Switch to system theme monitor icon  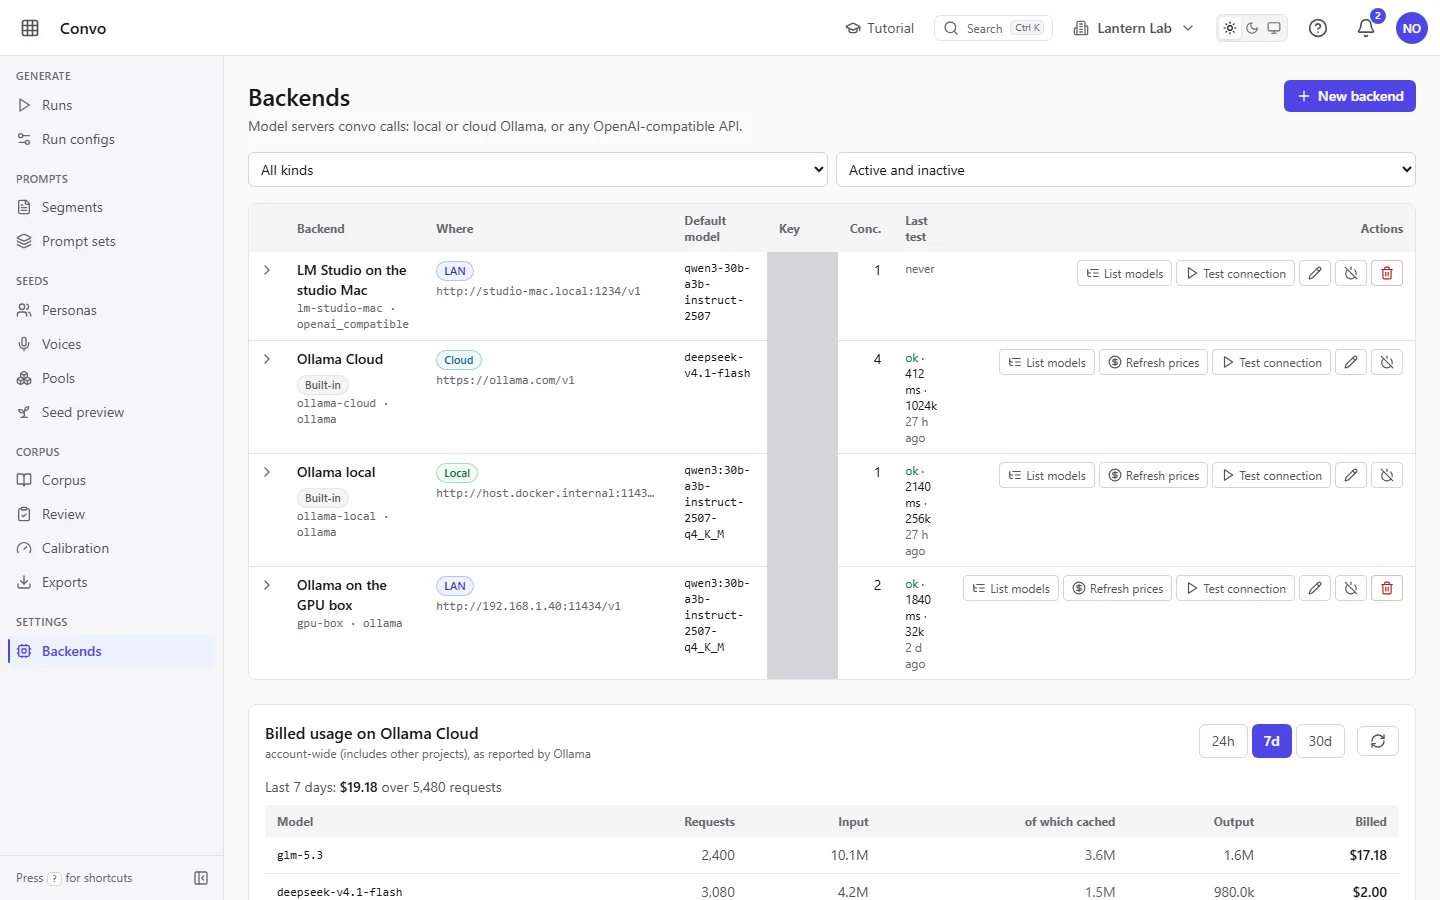pyautogui.click(x=1274, y=28)
